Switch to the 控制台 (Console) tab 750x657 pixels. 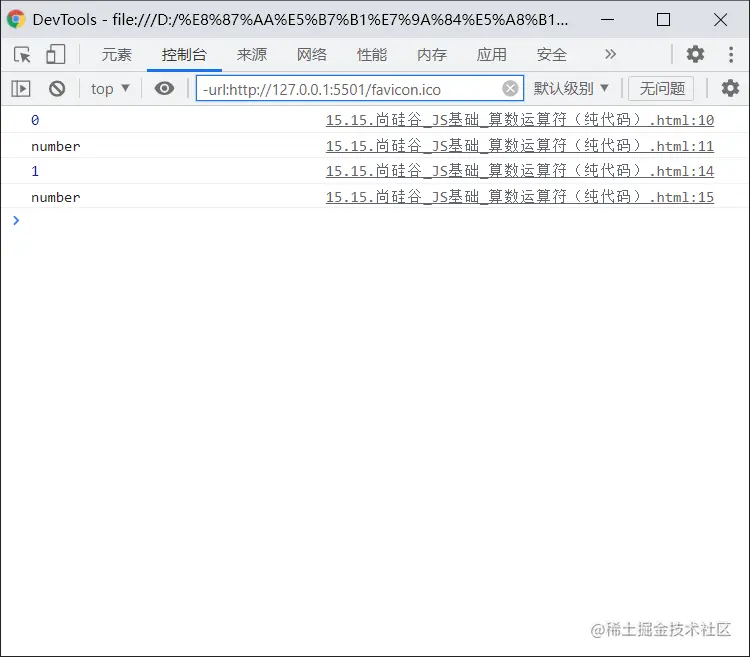[x=184, y=55]
